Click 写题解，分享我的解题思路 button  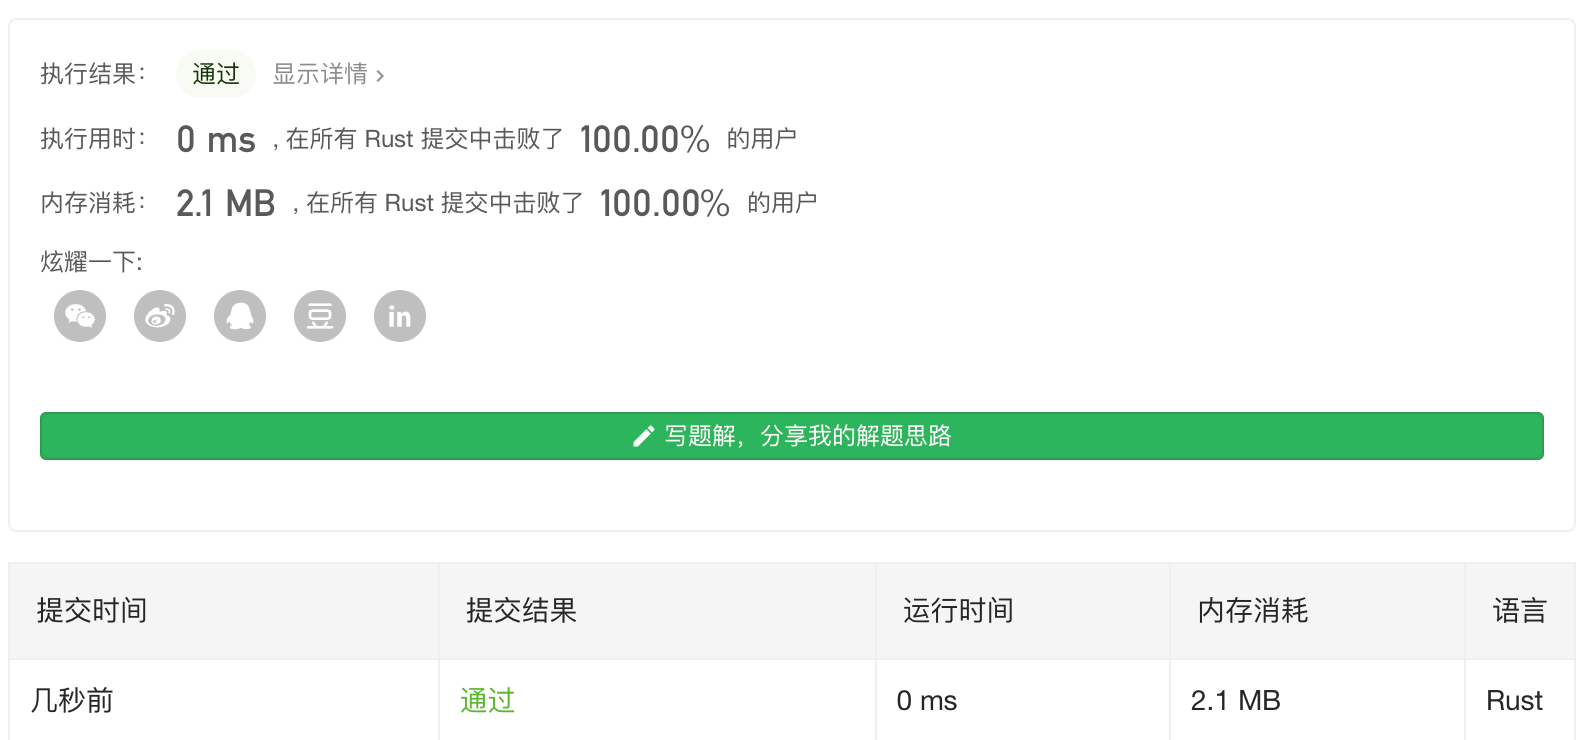coord(792,436)
